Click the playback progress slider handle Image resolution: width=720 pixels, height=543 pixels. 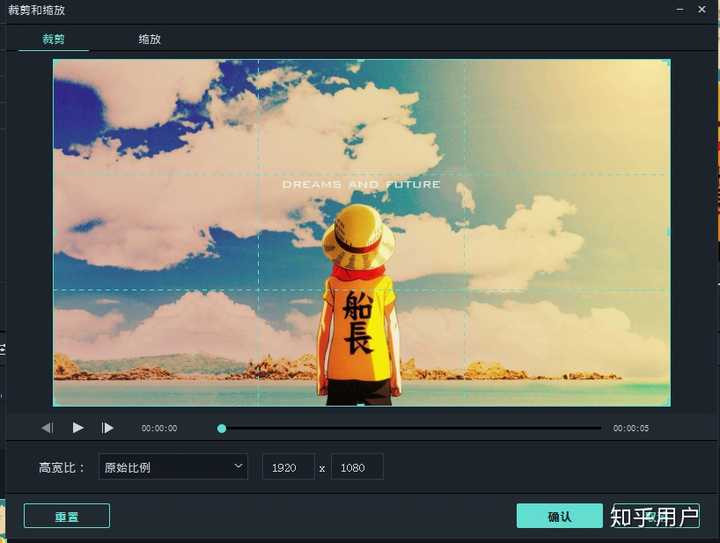pos(222,429)
